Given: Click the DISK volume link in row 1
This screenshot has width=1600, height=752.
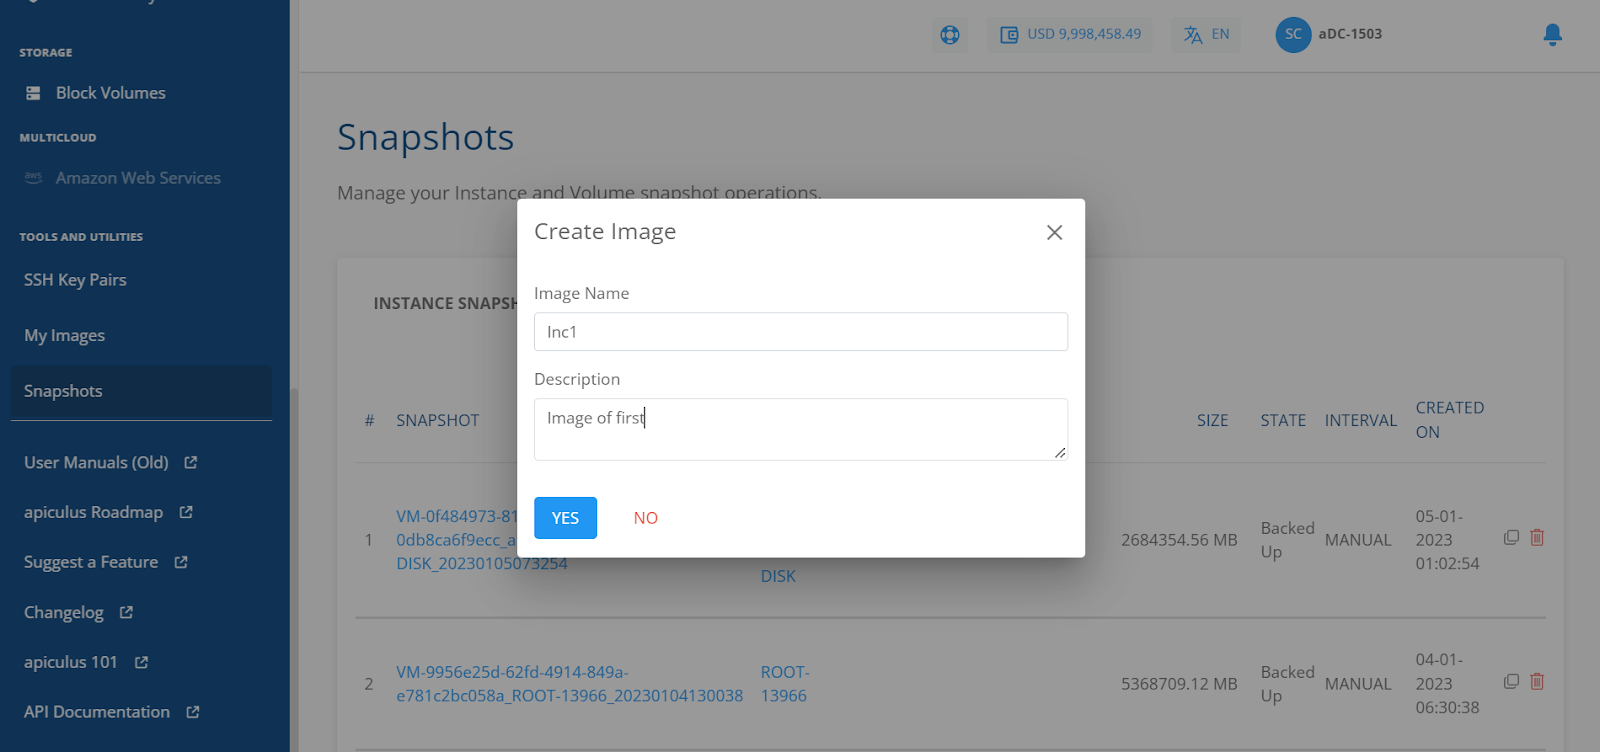Looking at the screenshot, I should [778, 577].
